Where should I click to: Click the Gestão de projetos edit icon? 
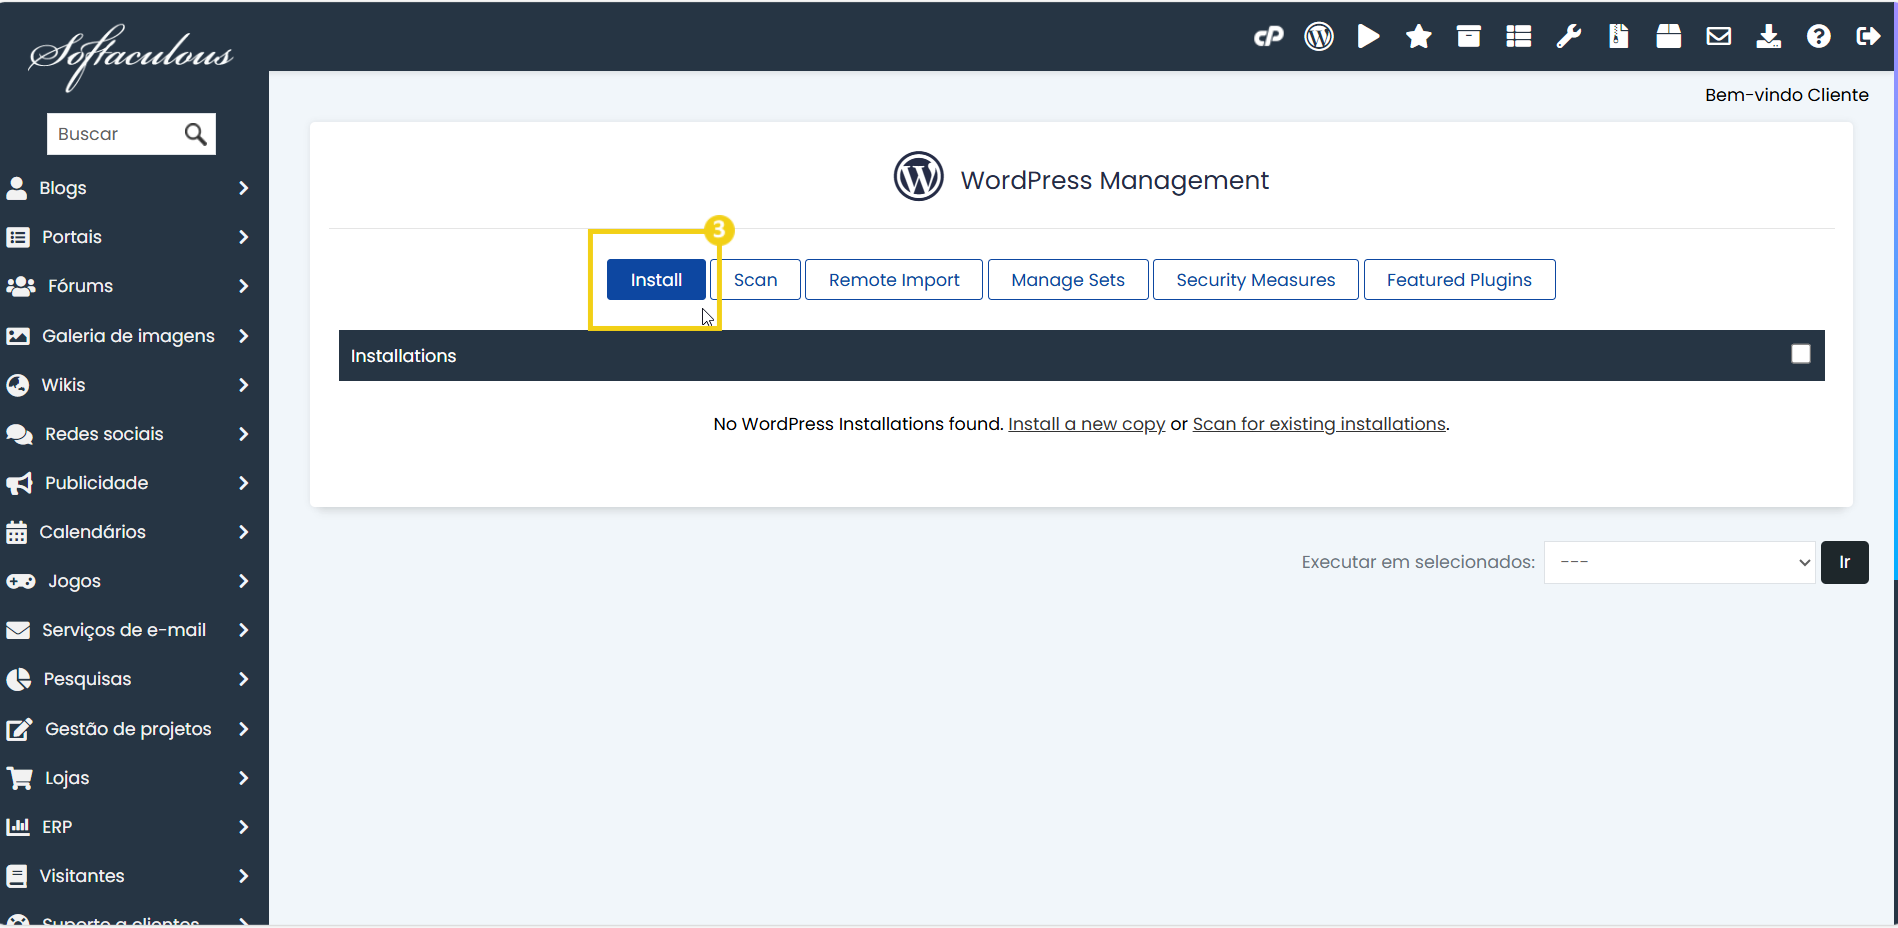click(20, 729)
